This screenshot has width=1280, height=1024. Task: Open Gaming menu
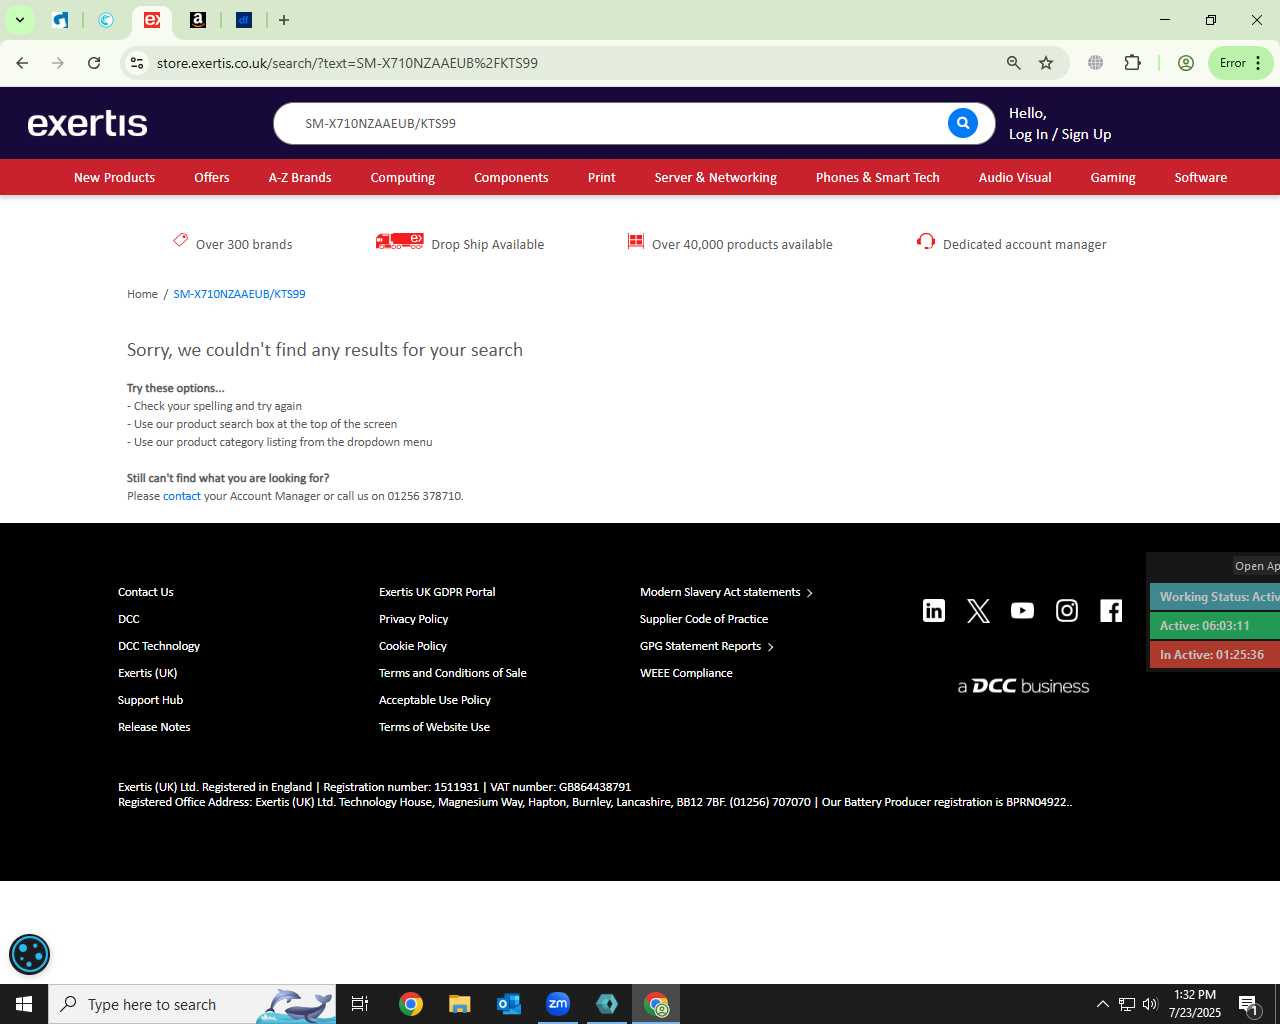(x=1113, y=177)
